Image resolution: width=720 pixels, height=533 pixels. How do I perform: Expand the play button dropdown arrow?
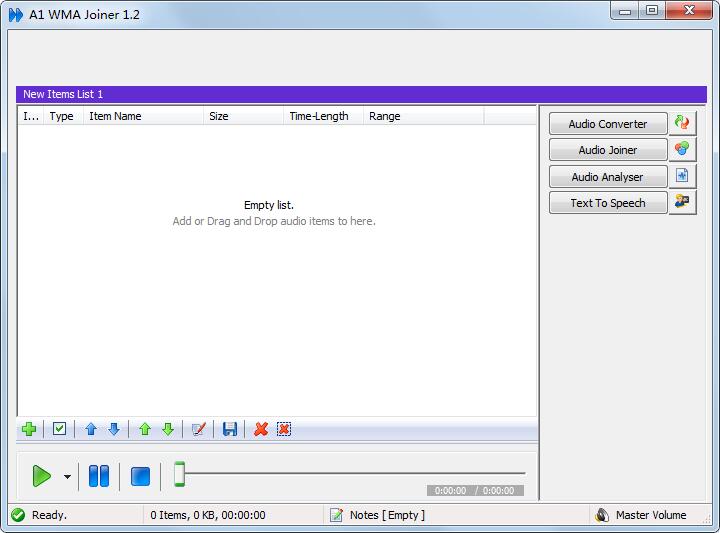(x=67, y=477)
